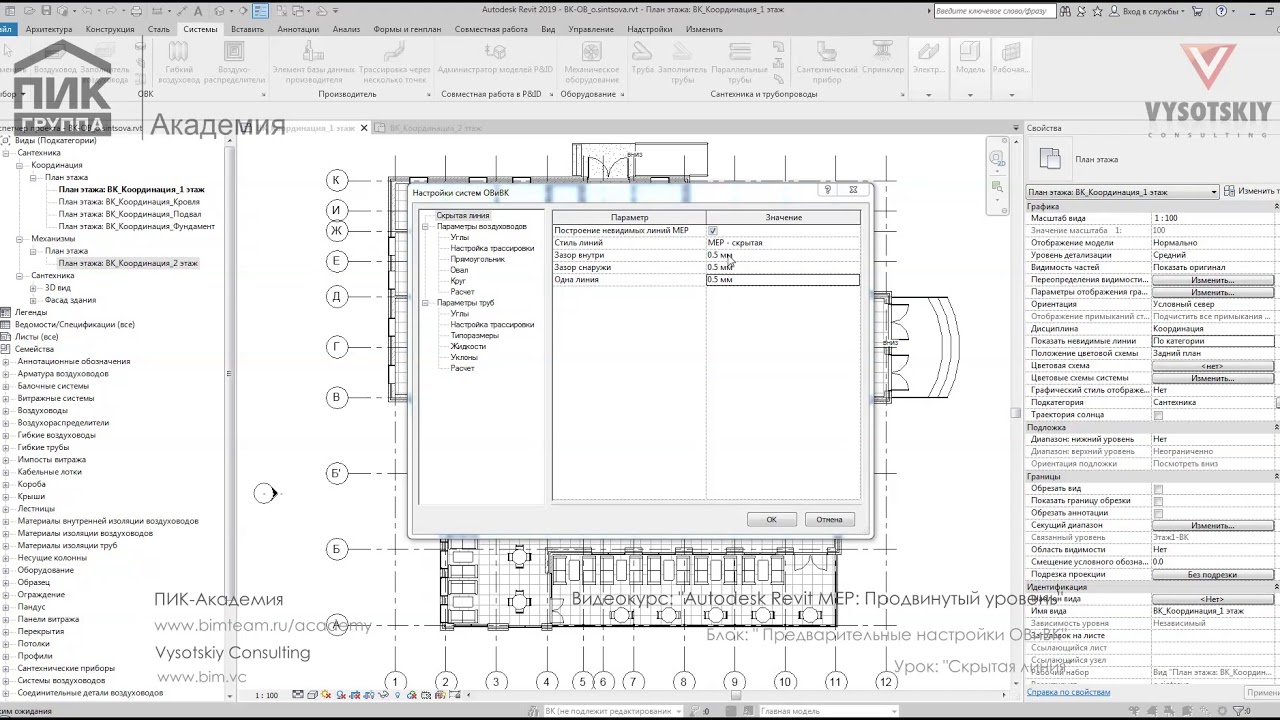Viewport: 1280px width, 720px height.
Task: Click the Одна линия value field
Action: (x=782, y=280)
